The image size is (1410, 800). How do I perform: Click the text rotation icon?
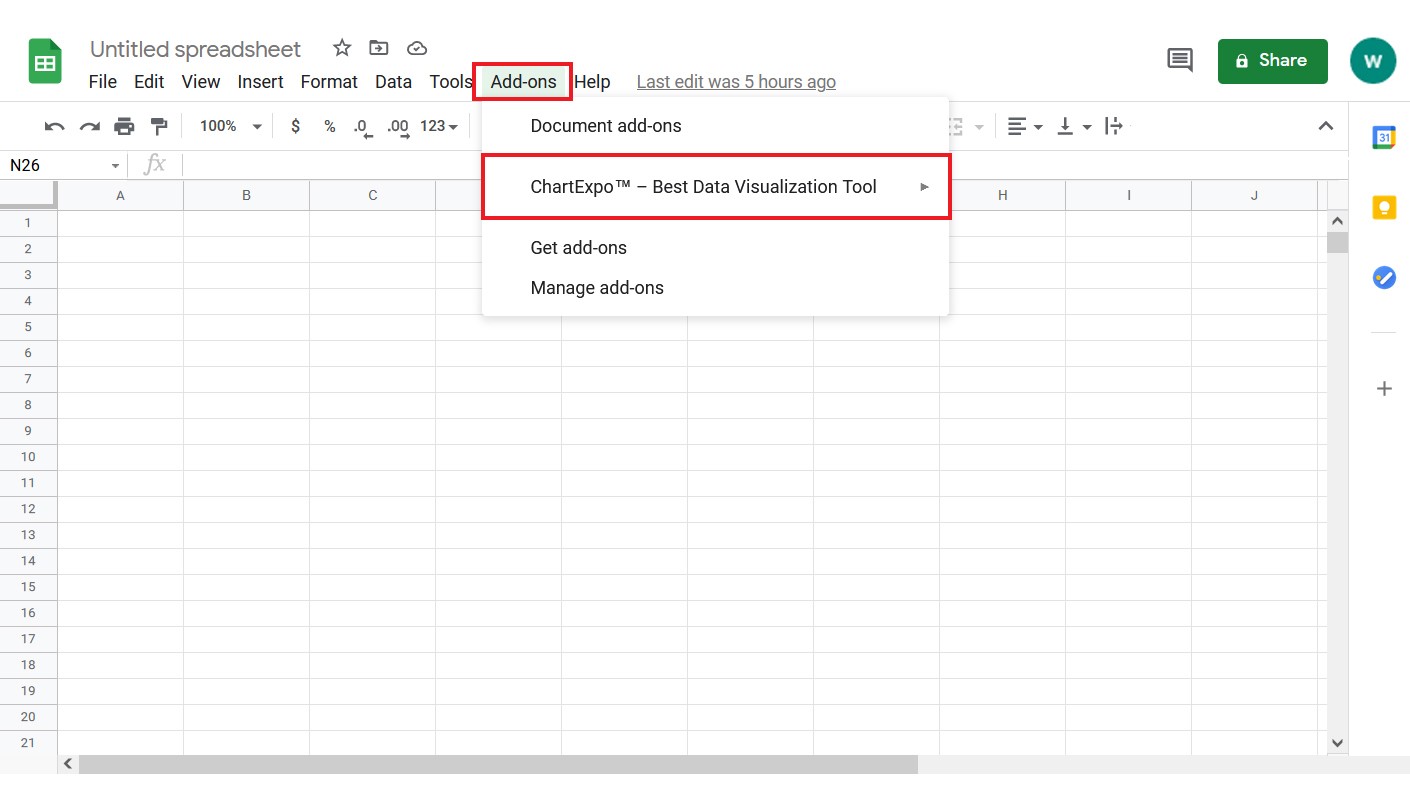(x=1114, y=126)
